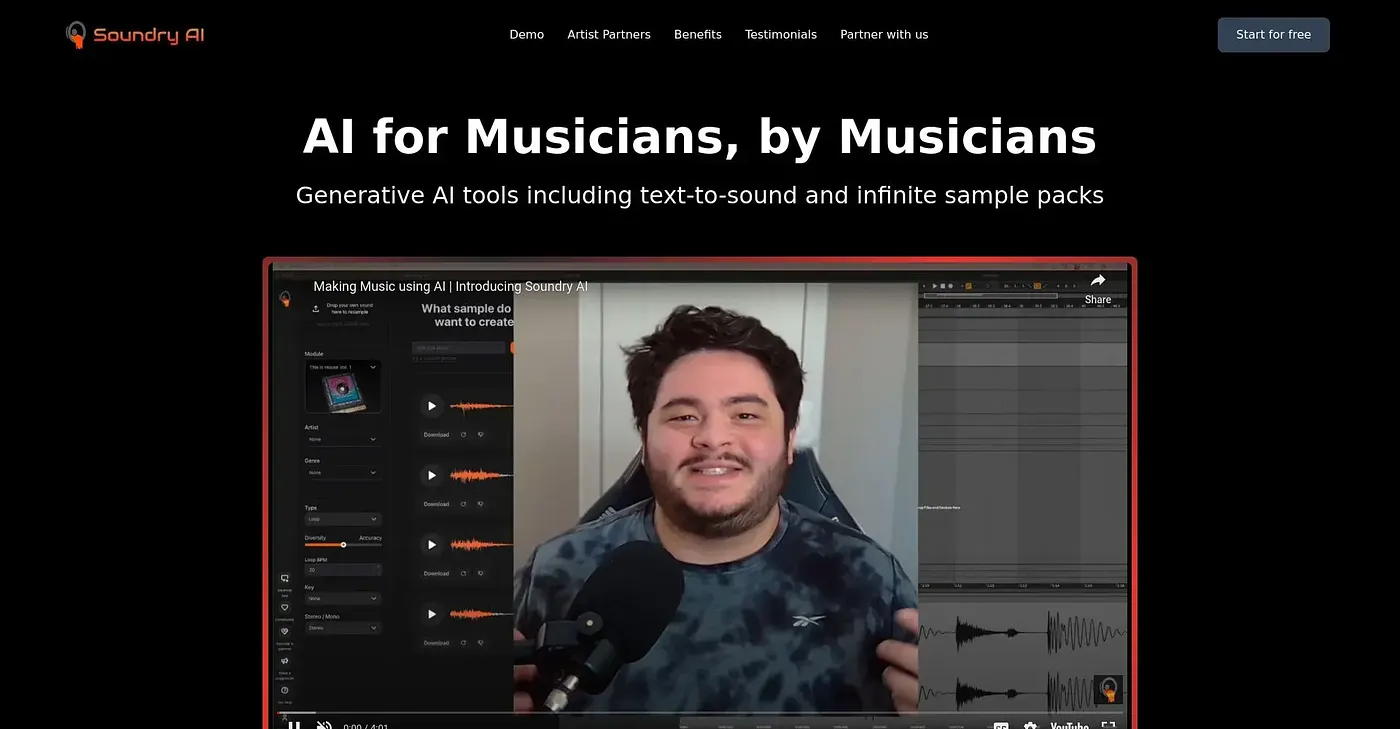Click thumbs-down icon beside fourth Download
Screen dimensions: 1400x729
coord(481,643)
